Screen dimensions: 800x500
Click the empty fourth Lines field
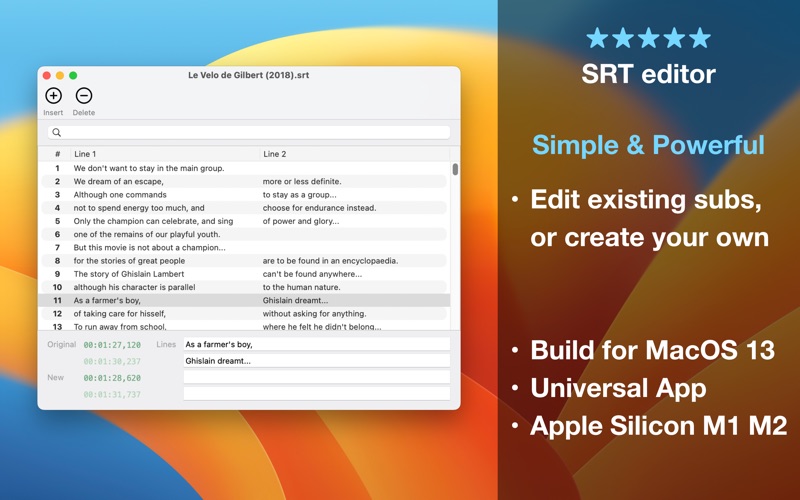[x=317, y=394]
